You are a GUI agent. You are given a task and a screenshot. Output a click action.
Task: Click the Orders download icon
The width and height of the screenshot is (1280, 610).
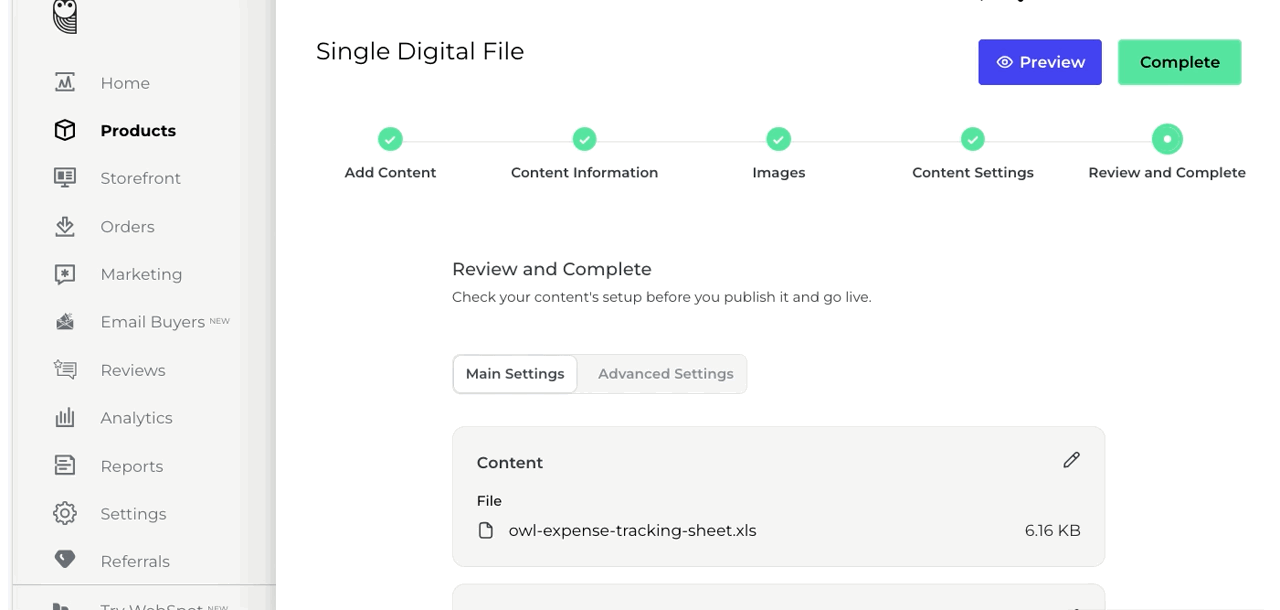point(65,226)
